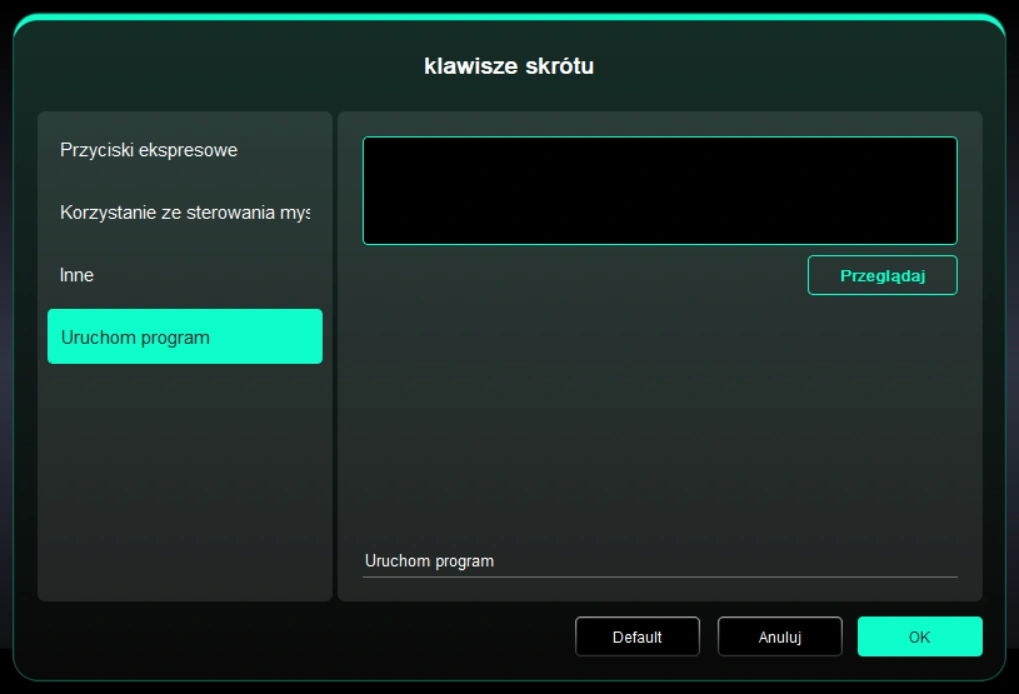Click the klawisze skrótu dialog title

[509, 67]
